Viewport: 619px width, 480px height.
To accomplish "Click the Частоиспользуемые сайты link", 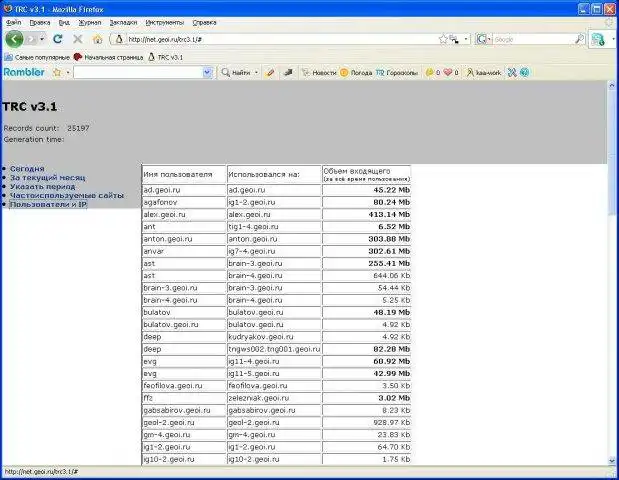I will point(67,195).
